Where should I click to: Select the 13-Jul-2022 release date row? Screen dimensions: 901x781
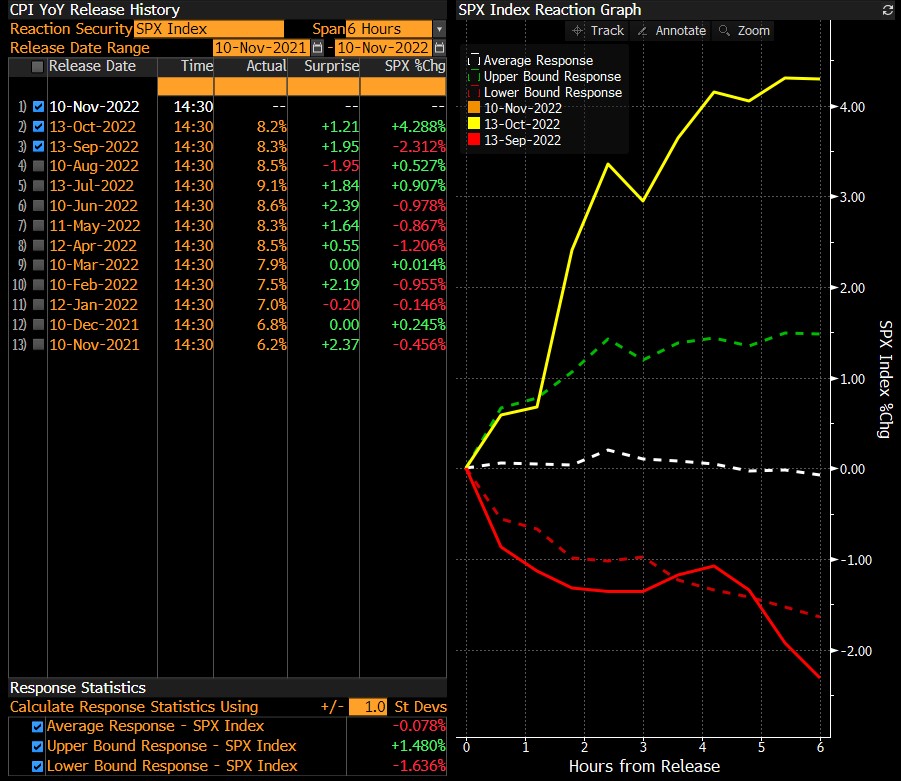[94, 185]
